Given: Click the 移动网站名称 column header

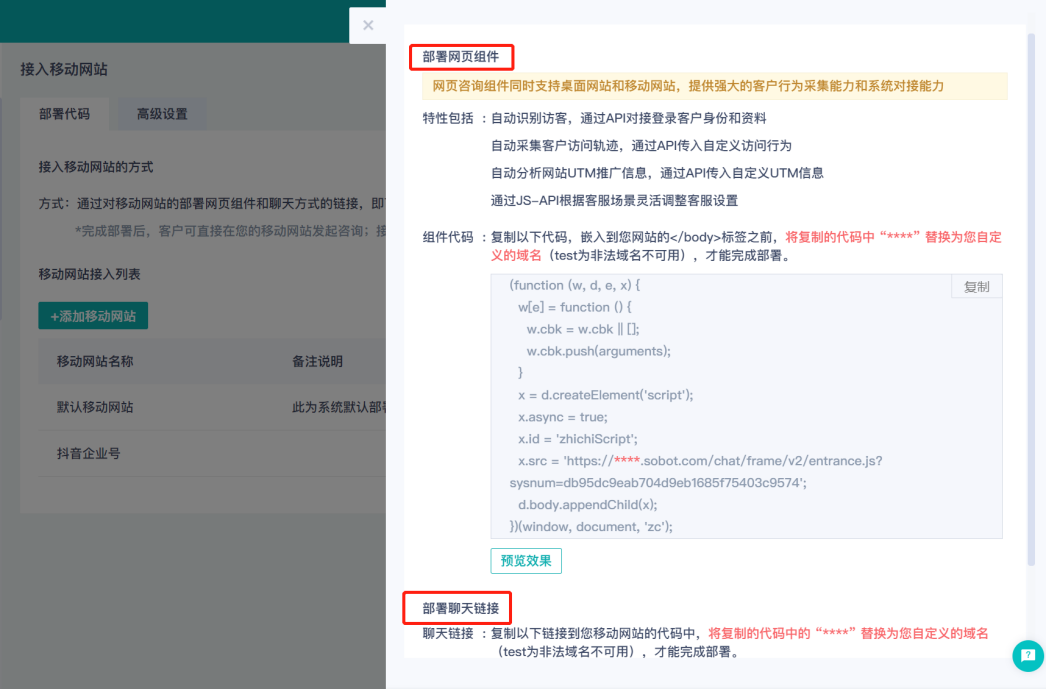Looking at the screenshot, I should (95, 361).
